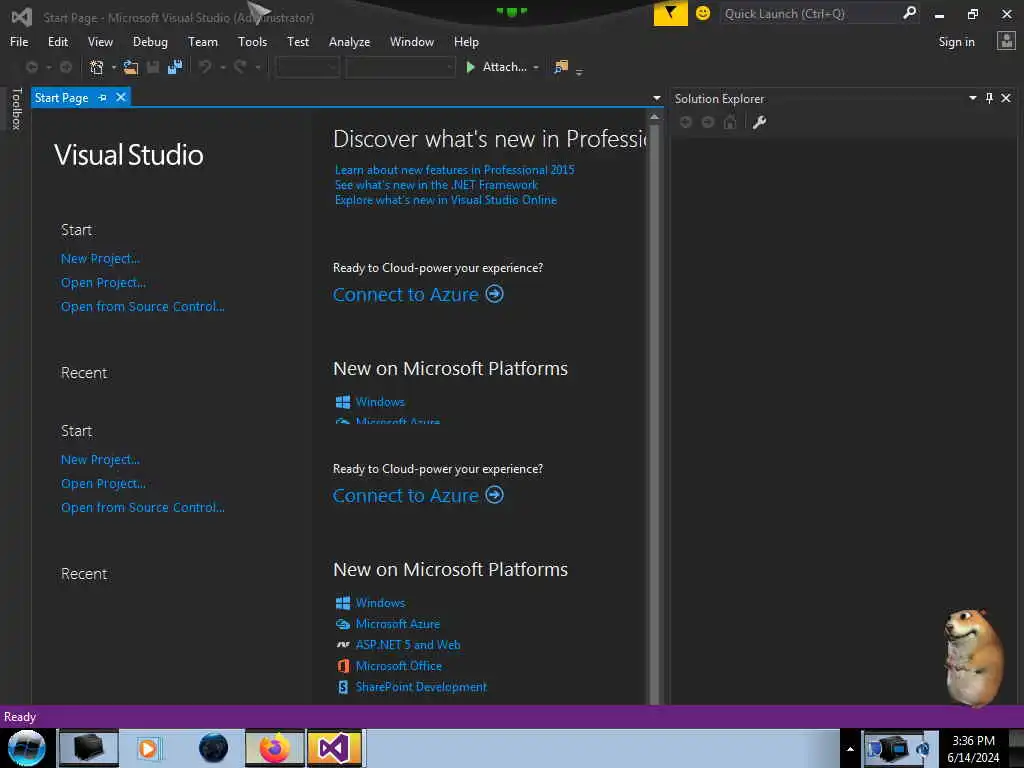This screenshot has width=1024, height=768.
Task: Open the document tab list dropdown
Action: [x=657, y=98]
